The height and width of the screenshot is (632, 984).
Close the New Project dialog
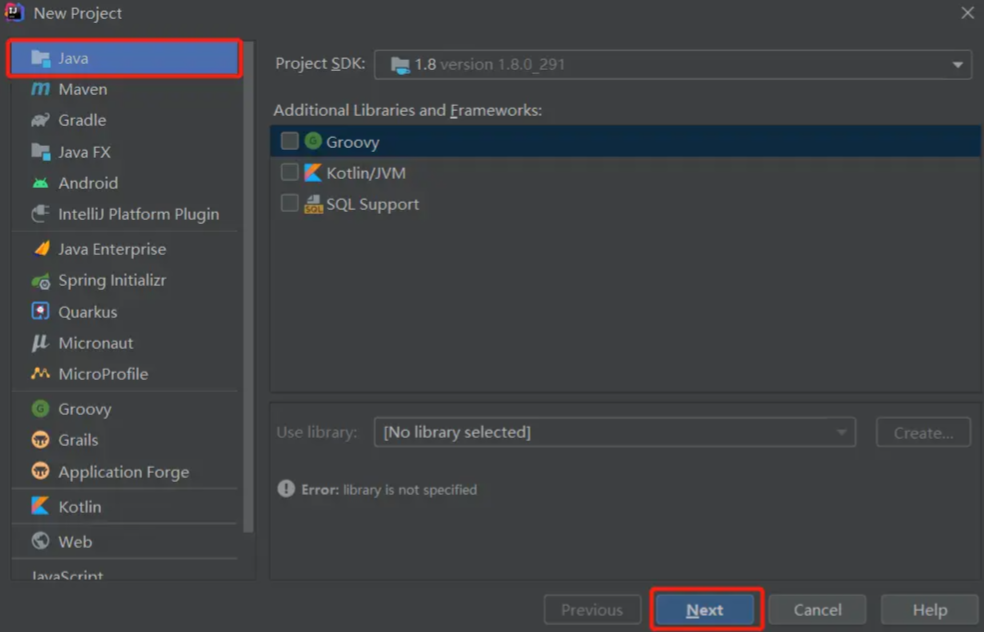point(967,13)
